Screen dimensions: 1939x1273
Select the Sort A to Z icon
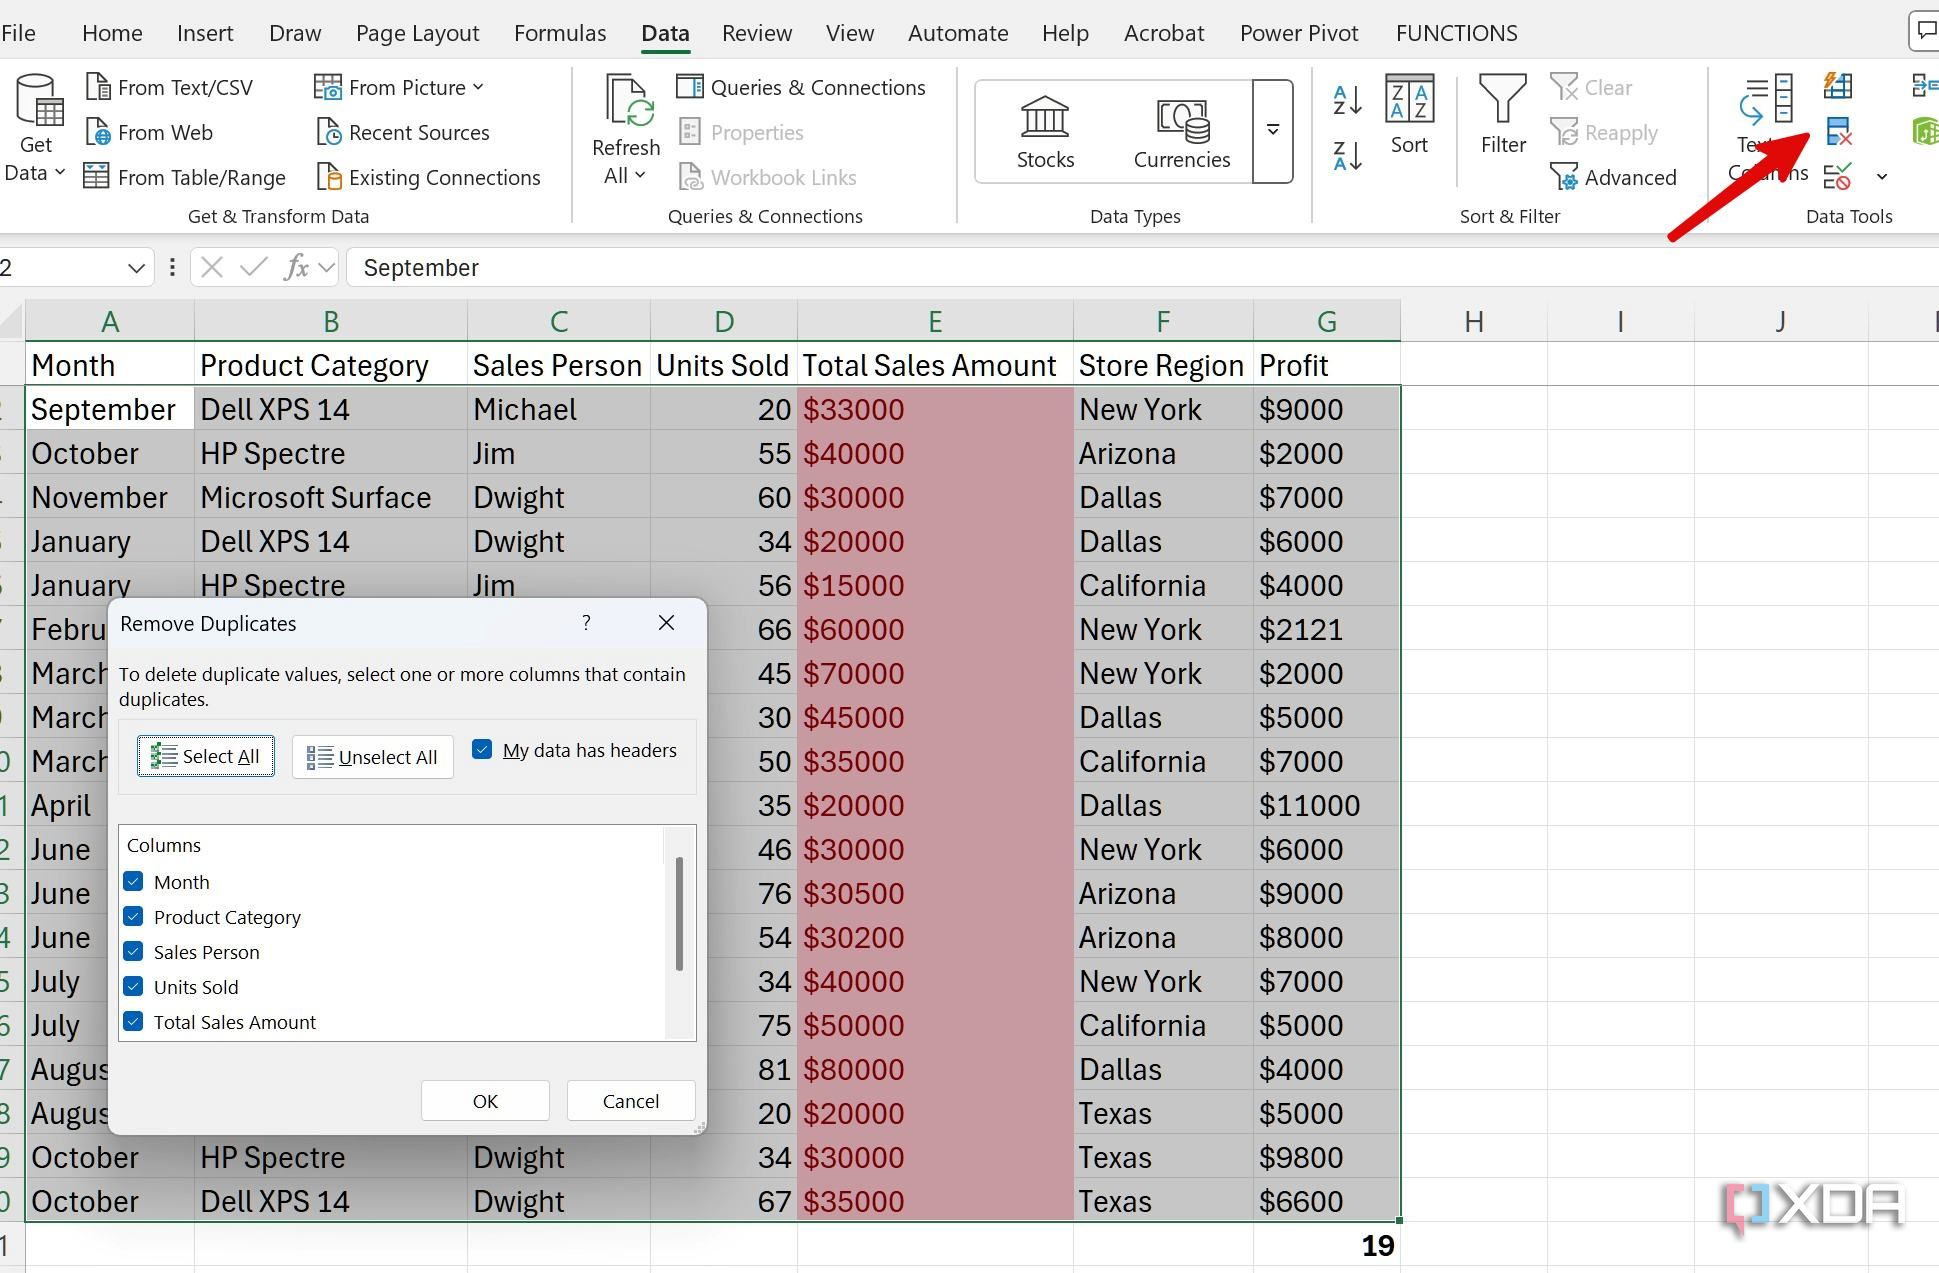point(1345,98)
